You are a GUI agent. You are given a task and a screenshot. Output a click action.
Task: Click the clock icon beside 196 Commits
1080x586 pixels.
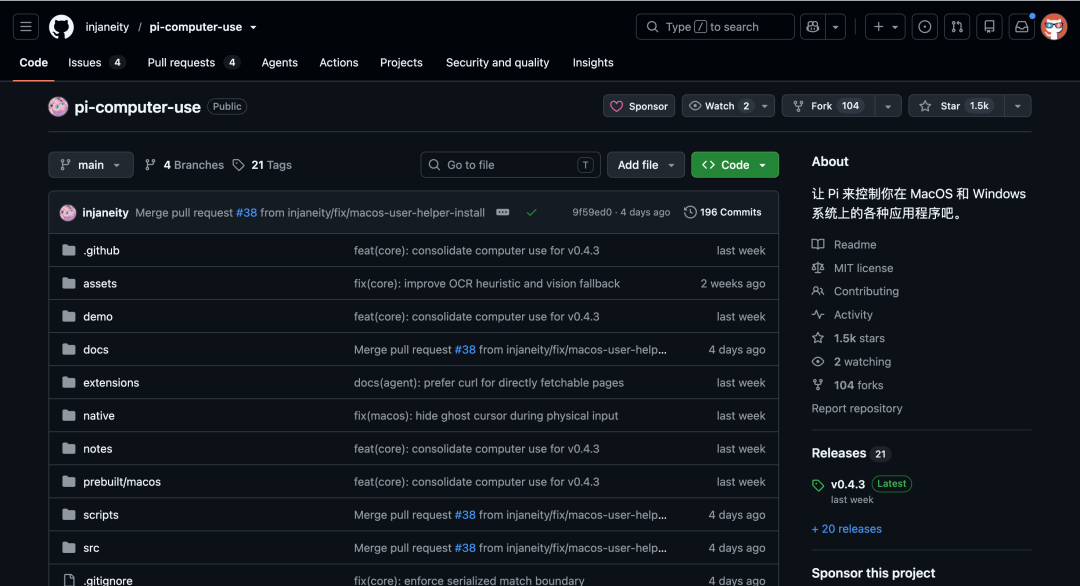689,212
